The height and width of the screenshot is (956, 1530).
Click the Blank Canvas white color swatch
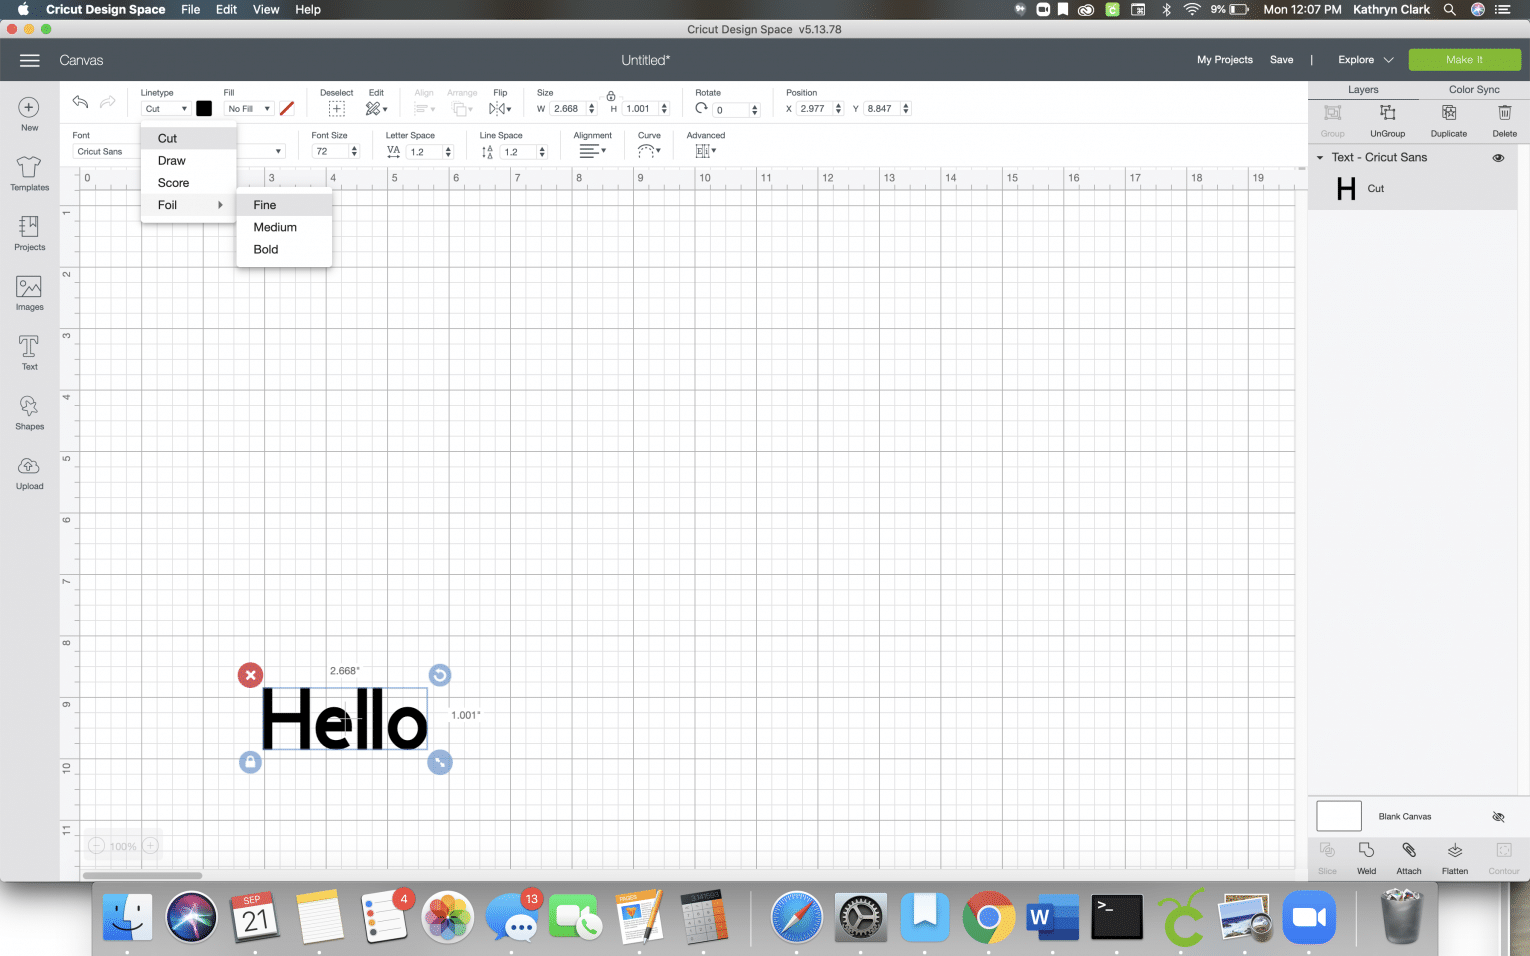pos(1339,816)
